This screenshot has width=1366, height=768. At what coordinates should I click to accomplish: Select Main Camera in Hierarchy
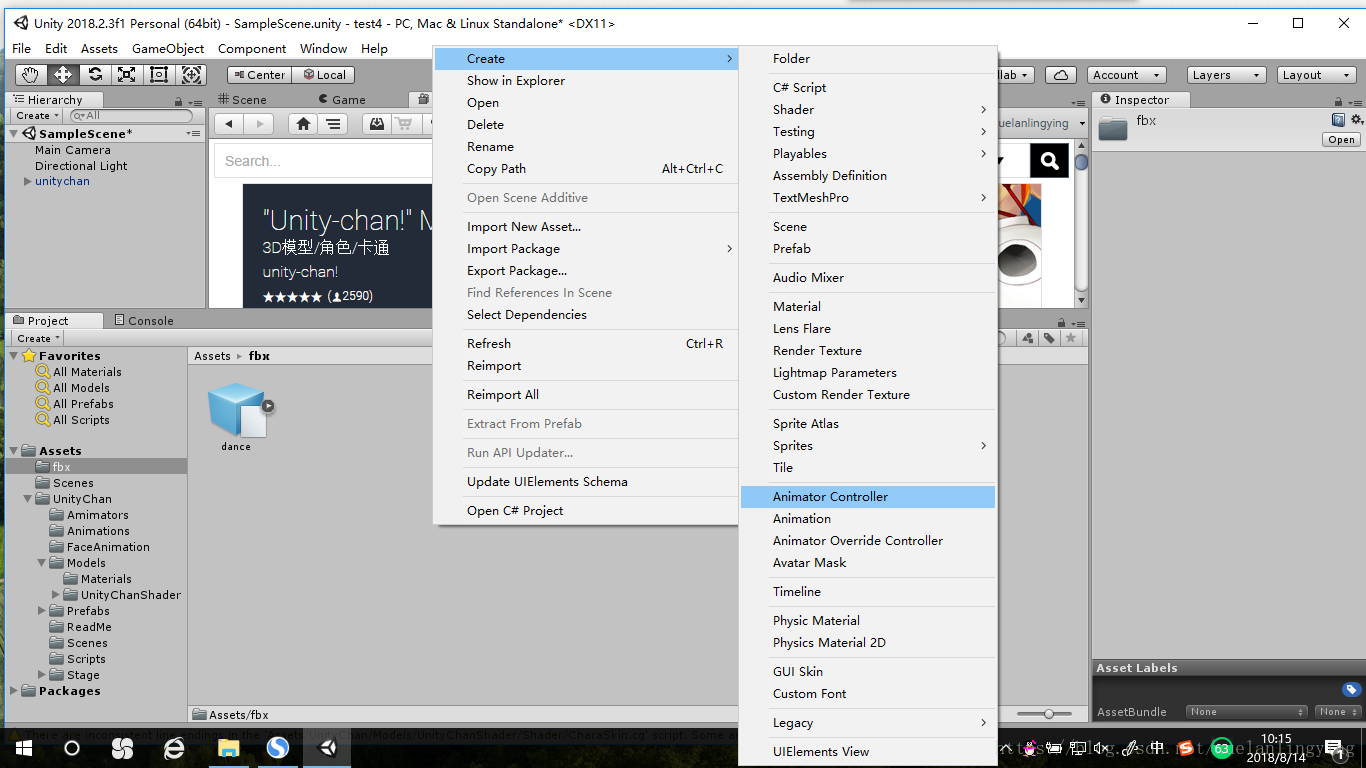(x=73, y=149)
